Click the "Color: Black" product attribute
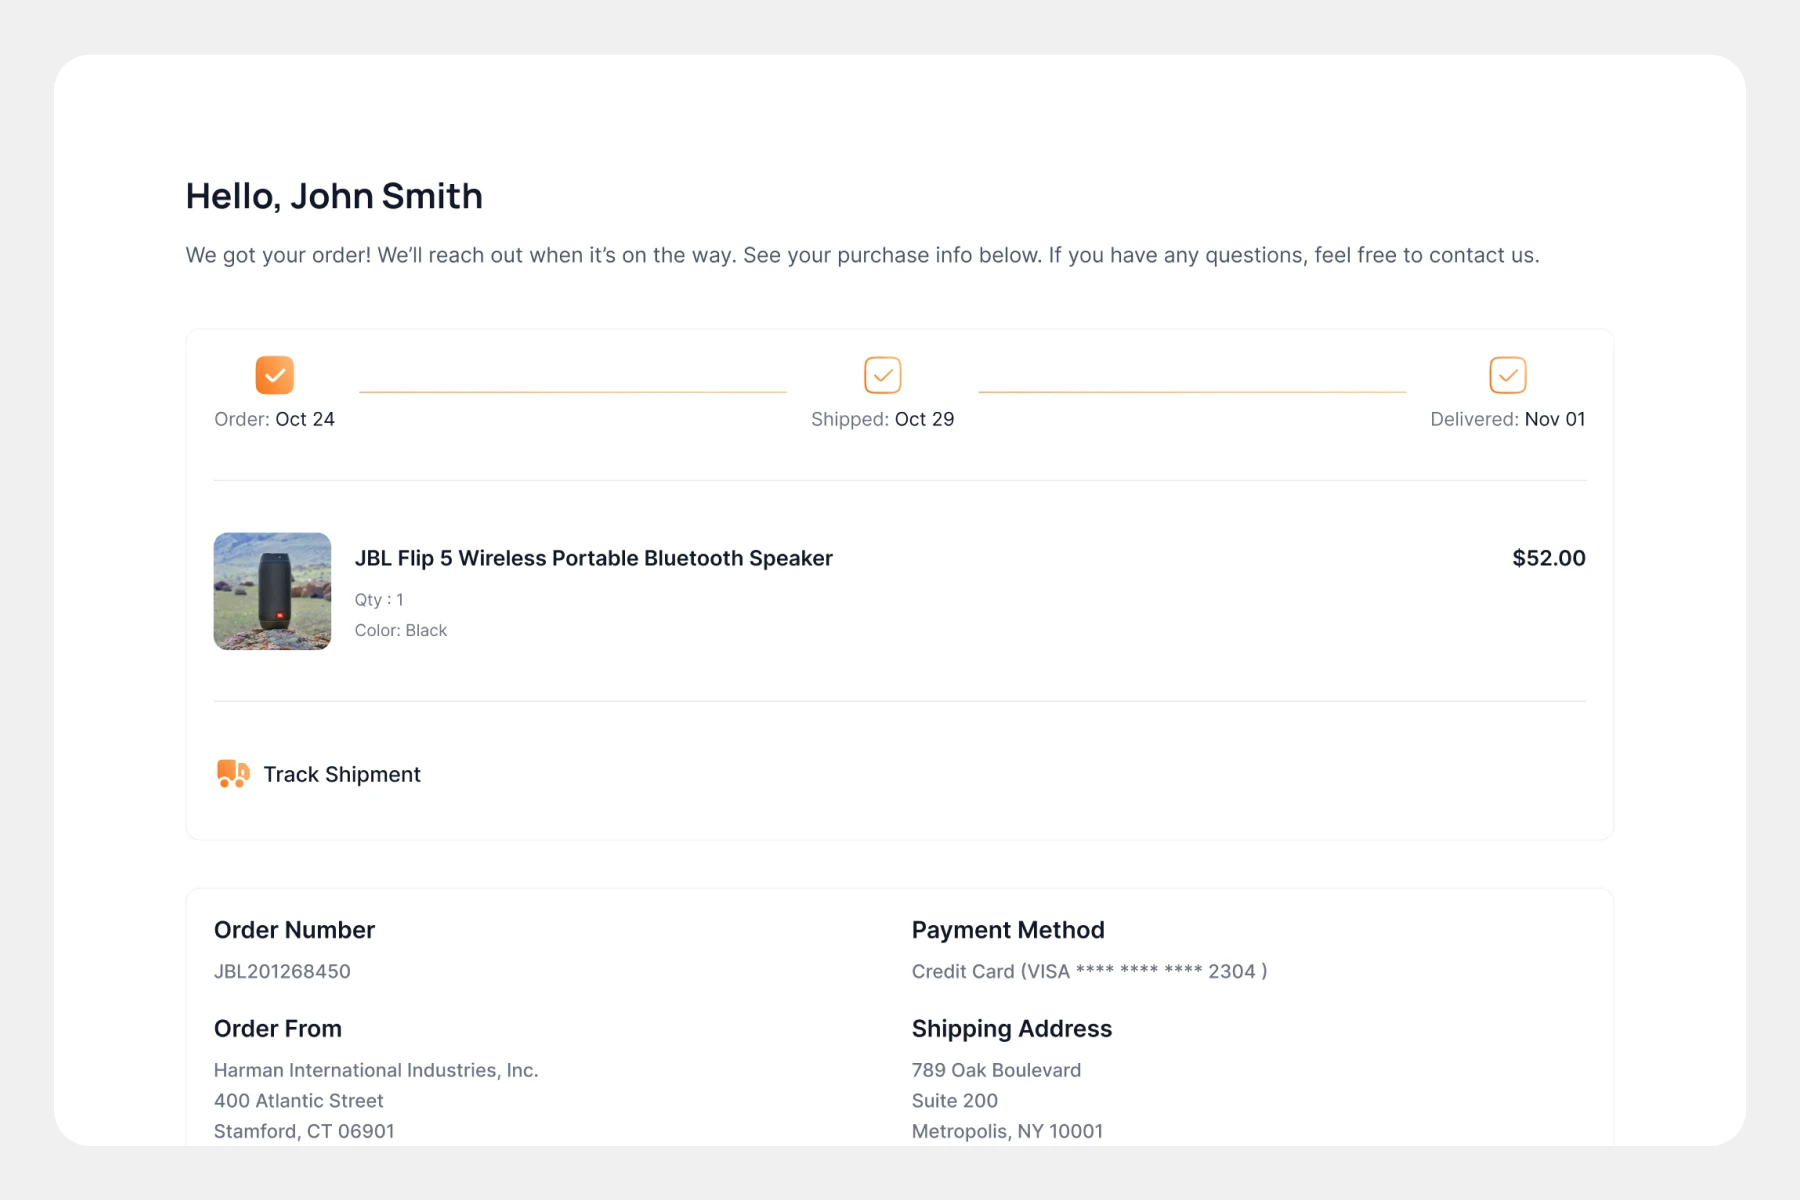Screen dimensions: 1800x1200 point(400,630)
